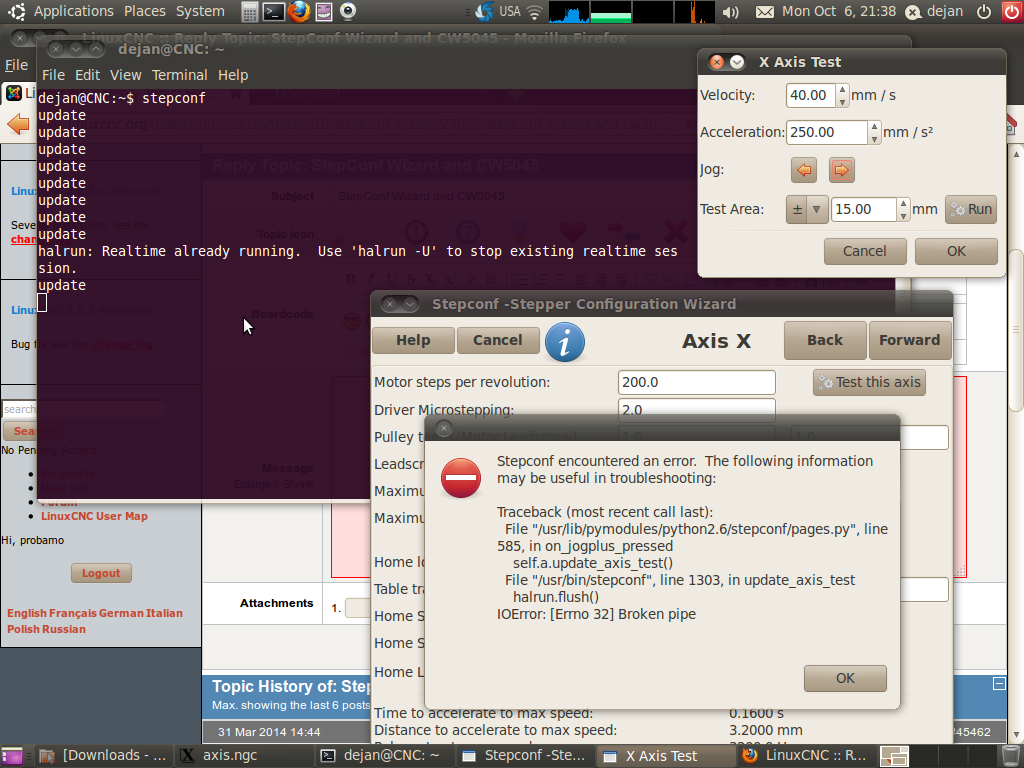Screen dimensions: 1024x768
Task: Decrease the Test Area distance with the down arrow
Action: click(x=903, y=216)
